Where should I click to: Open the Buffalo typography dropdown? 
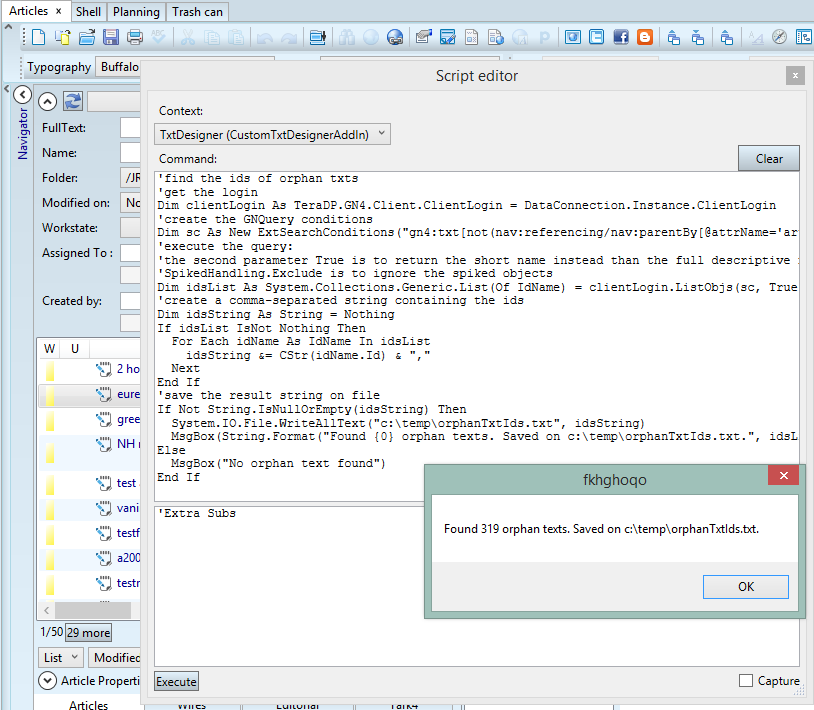pos(118,67)
